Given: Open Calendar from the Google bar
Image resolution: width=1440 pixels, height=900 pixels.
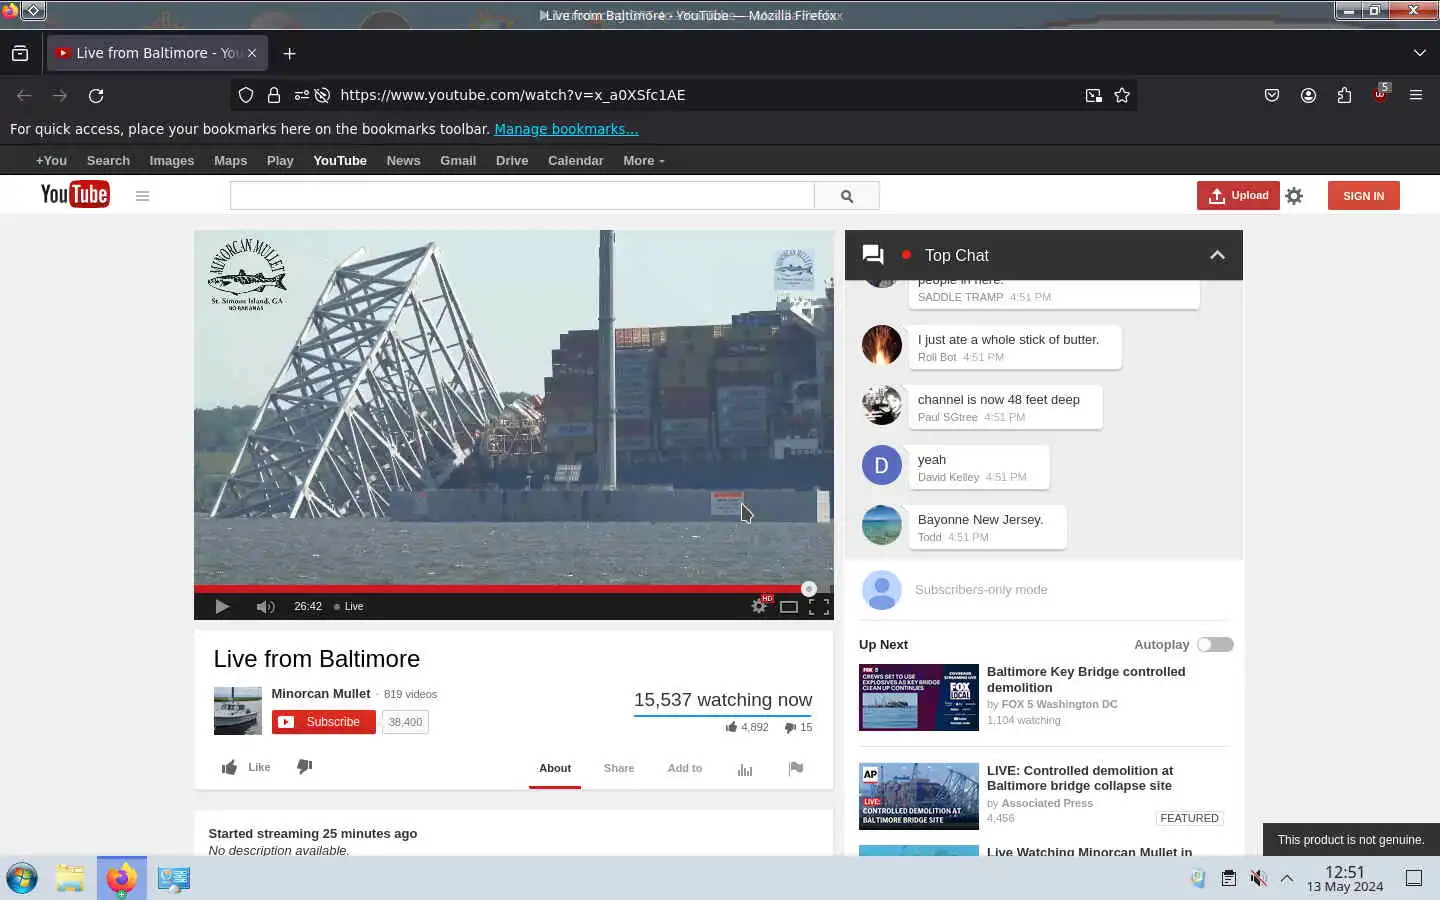Looking at the screenshot, I should (575, 160).
